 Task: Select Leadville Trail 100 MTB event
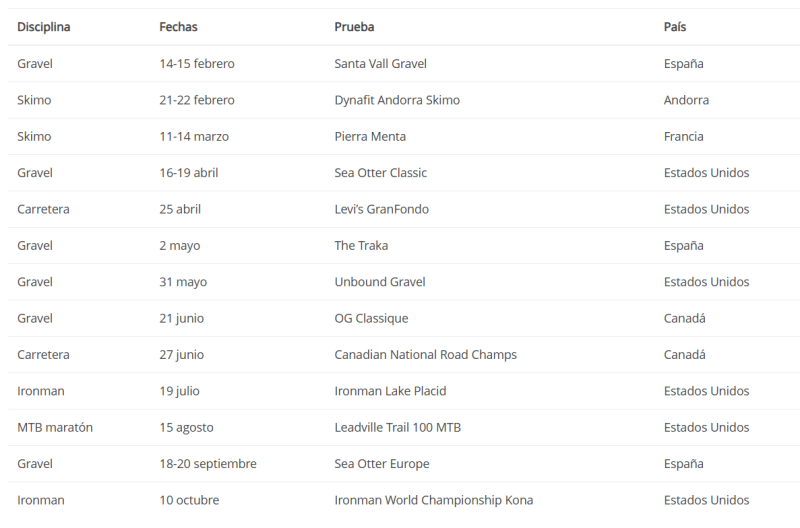point(397,427)
